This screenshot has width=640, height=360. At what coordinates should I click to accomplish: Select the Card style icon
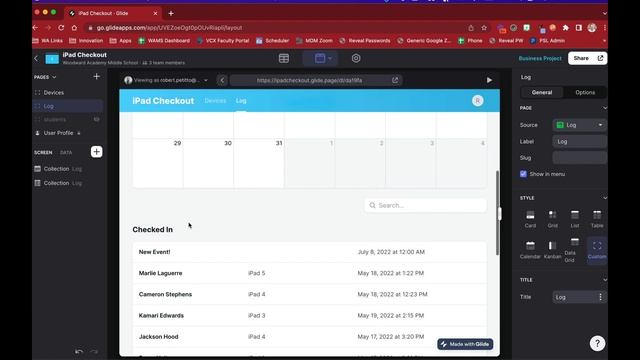tap(530, 219)
